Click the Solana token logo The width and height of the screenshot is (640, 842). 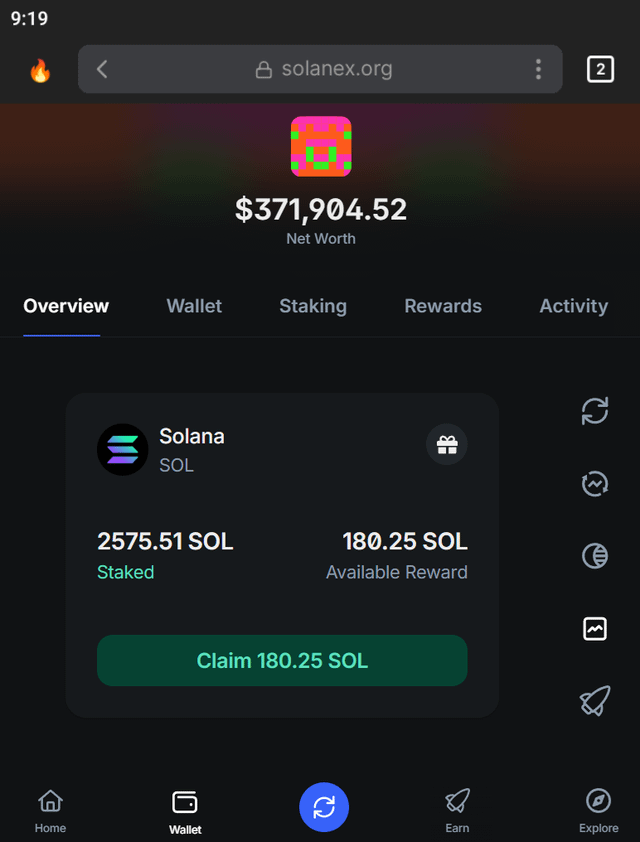pyautogui.click(x=123, y=450)
